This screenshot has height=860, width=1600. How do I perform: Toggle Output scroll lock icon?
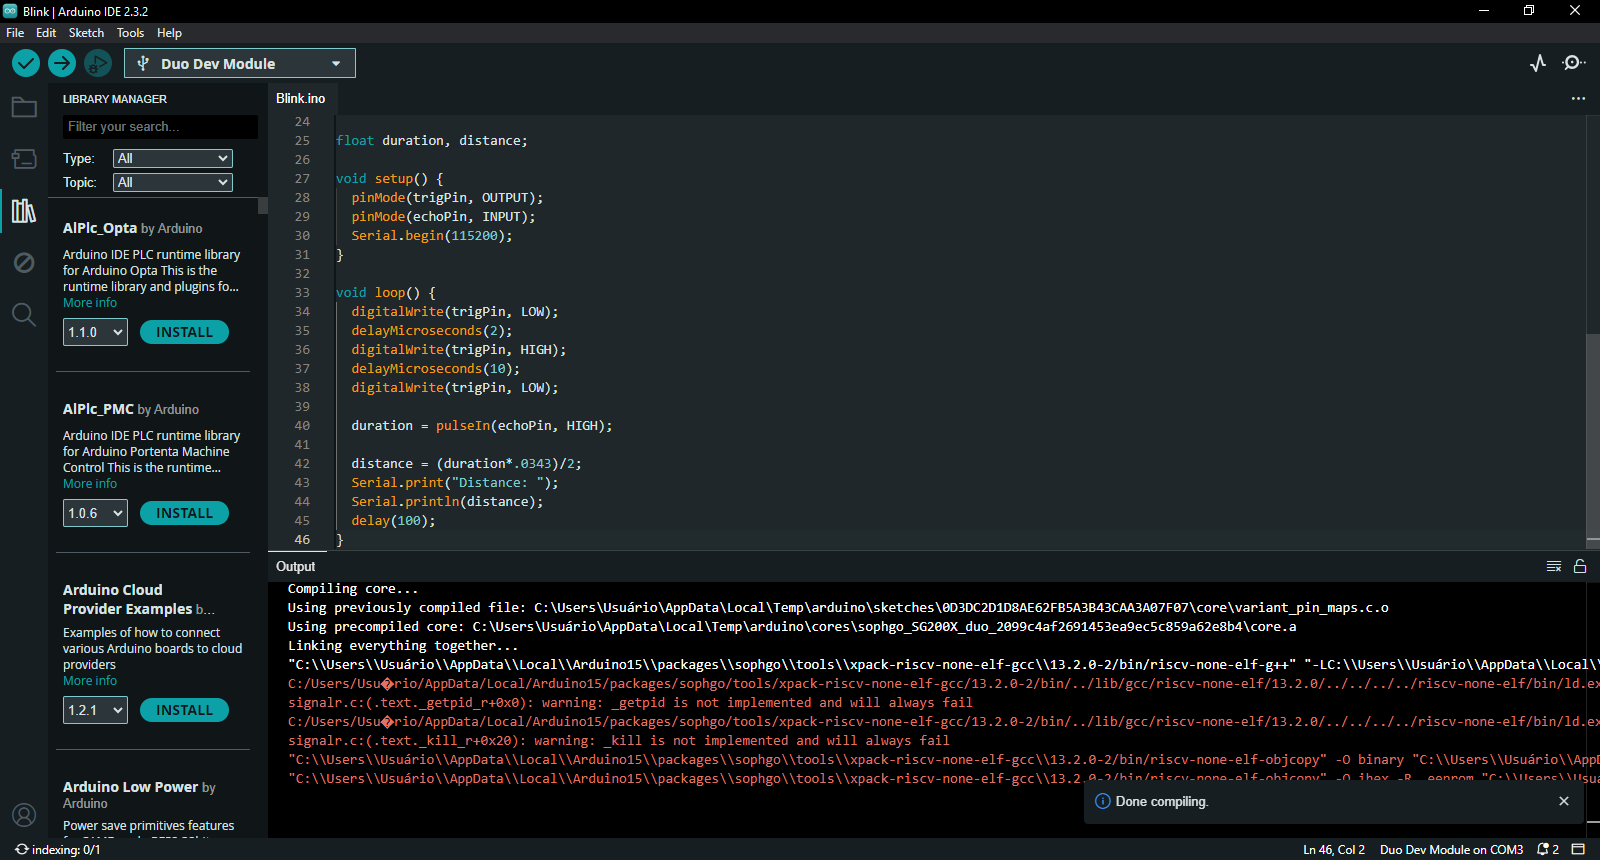click(1580, 566)
